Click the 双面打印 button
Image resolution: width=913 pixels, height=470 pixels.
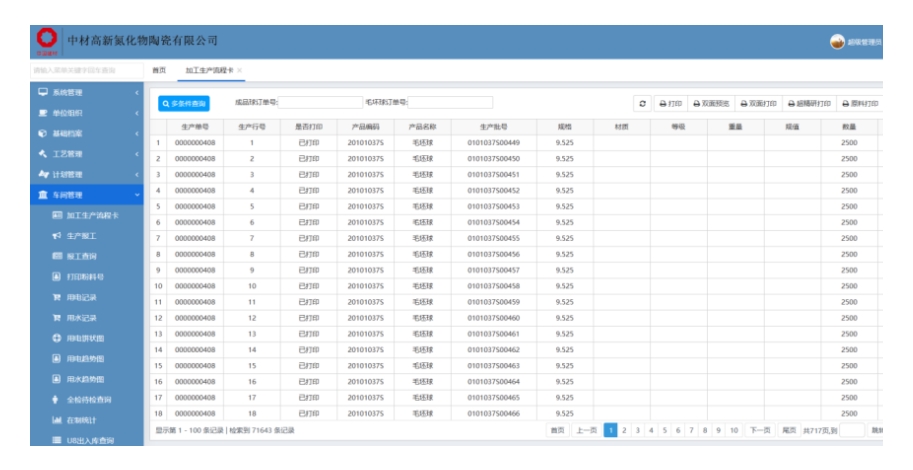pyautogui.click(x=758, y=104)
